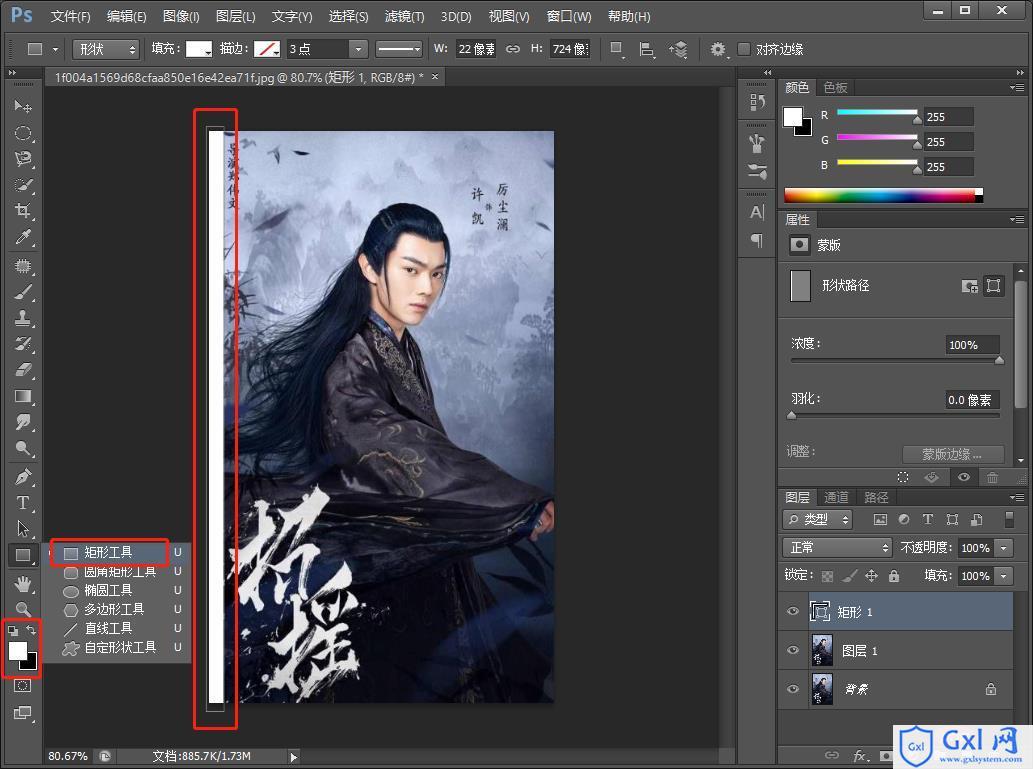Select the Path Selection tool
This screenshot has height=769, width=1033.
point(22,528)
